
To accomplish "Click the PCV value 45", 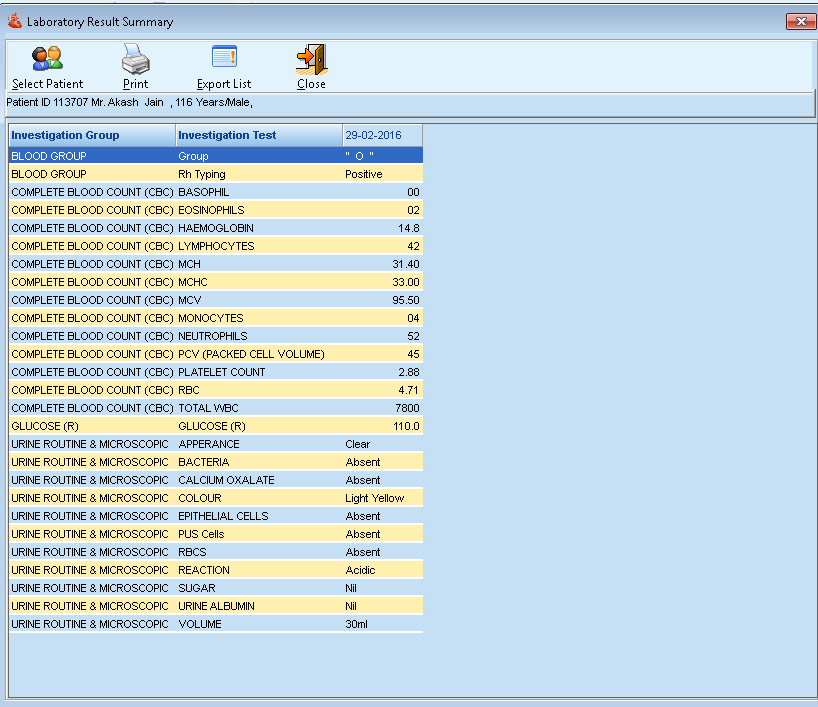I will 413,354.
